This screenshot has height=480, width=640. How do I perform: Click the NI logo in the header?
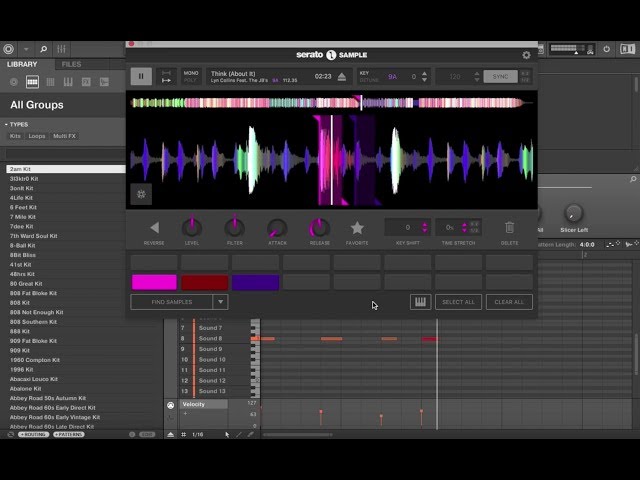point(627,49)
